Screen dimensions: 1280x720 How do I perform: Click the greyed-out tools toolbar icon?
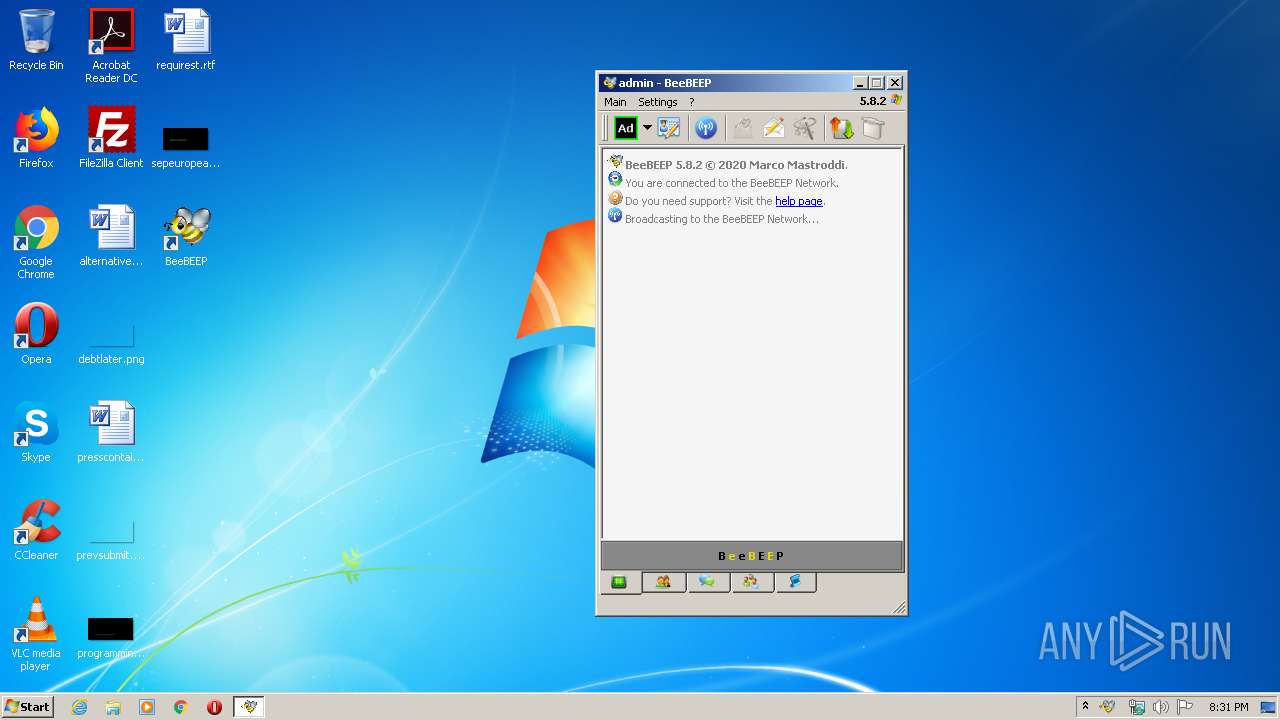click(x=805, y=128)
